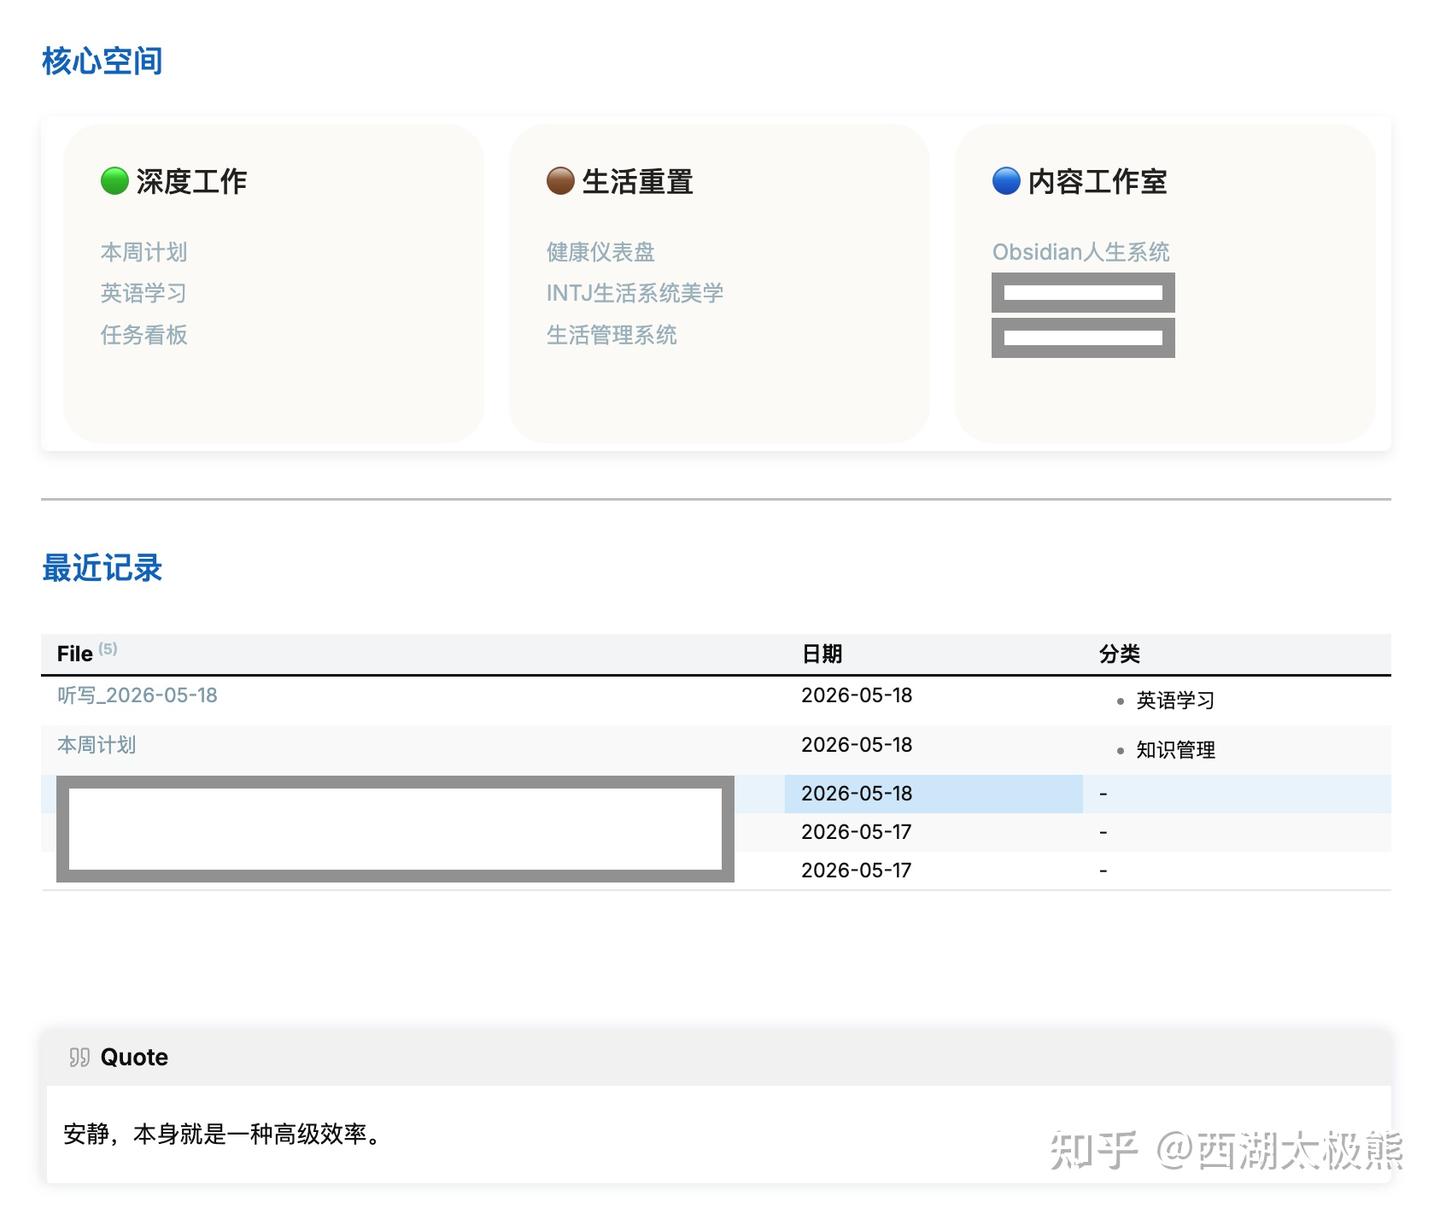Screen dimensions: 1440x1208
Task: Open the INTJ生活系统美学 link
Action: tap(635, 293)
